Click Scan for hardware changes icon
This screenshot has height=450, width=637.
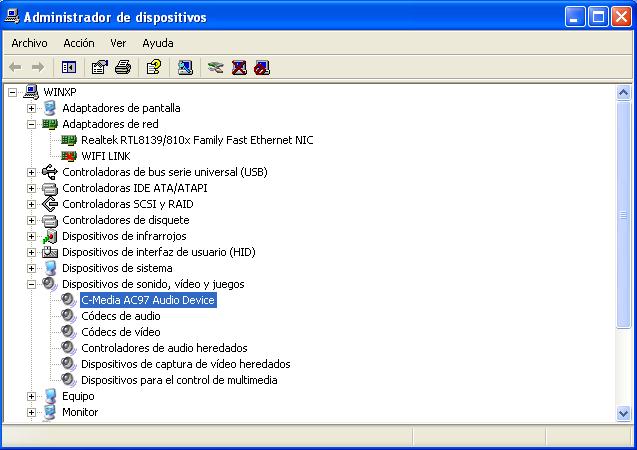(x=185, y=67)
